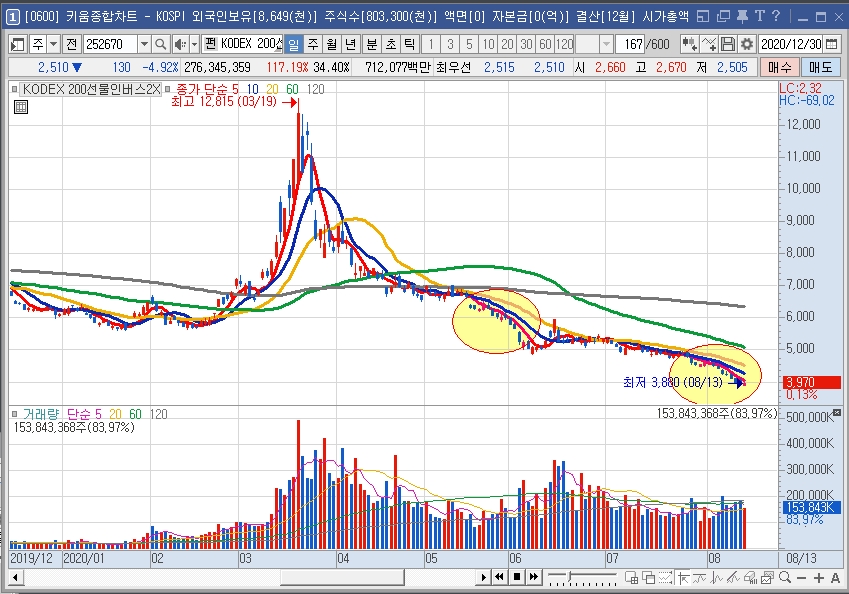Click the speaker sound icon
Image resolution: width=849 pixels, height=594 pixels.
tap(180, 44)
